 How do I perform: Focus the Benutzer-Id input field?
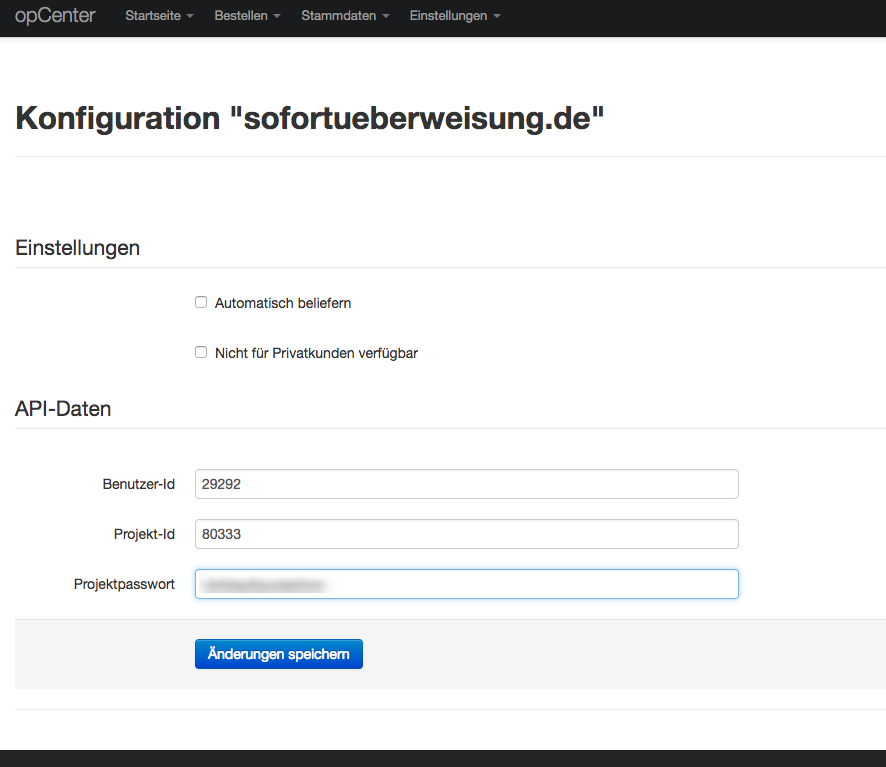pyautogui.click(x=466, y=484)
